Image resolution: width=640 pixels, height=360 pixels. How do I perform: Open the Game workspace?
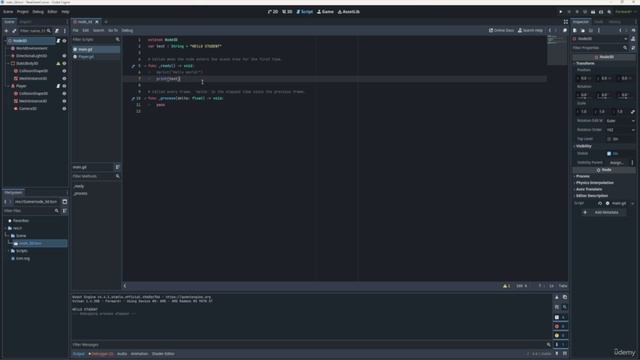(x=325, y=12)
